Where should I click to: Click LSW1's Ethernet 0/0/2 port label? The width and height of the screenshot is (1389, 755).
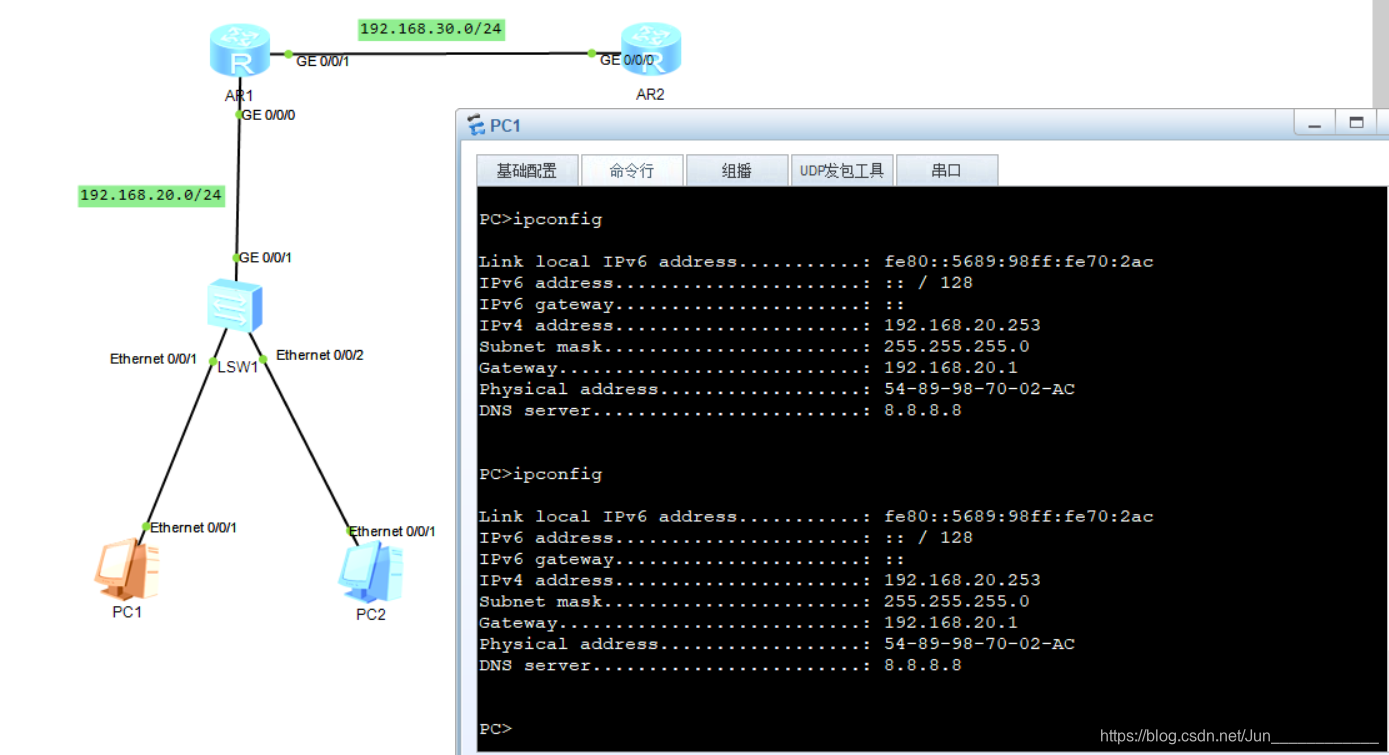click(320, 355)
